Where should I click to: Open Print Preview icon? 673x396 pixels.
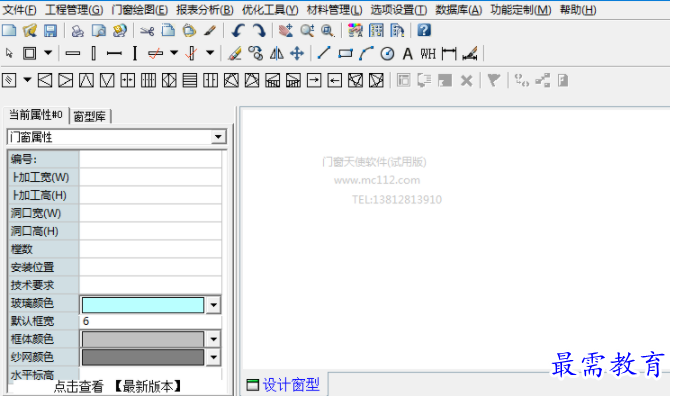pyautogui.click(x=99, y=30)
